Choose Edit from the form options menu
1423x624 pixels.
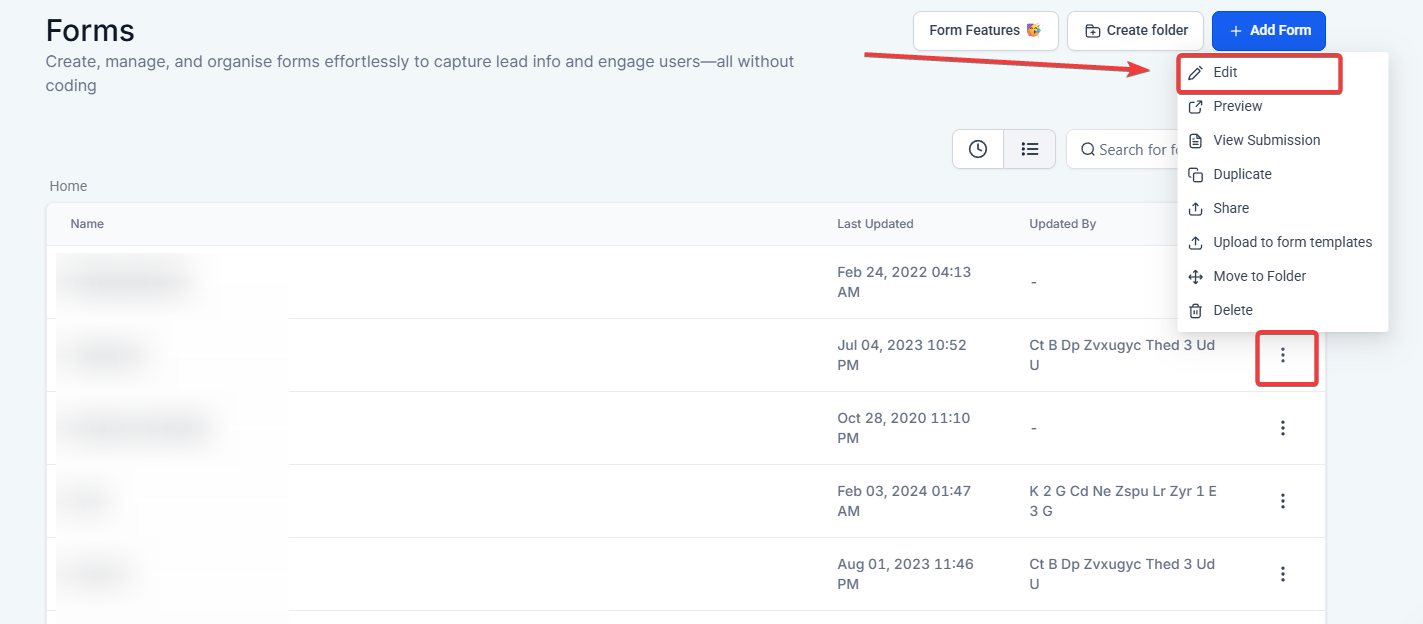point(1225,73)
